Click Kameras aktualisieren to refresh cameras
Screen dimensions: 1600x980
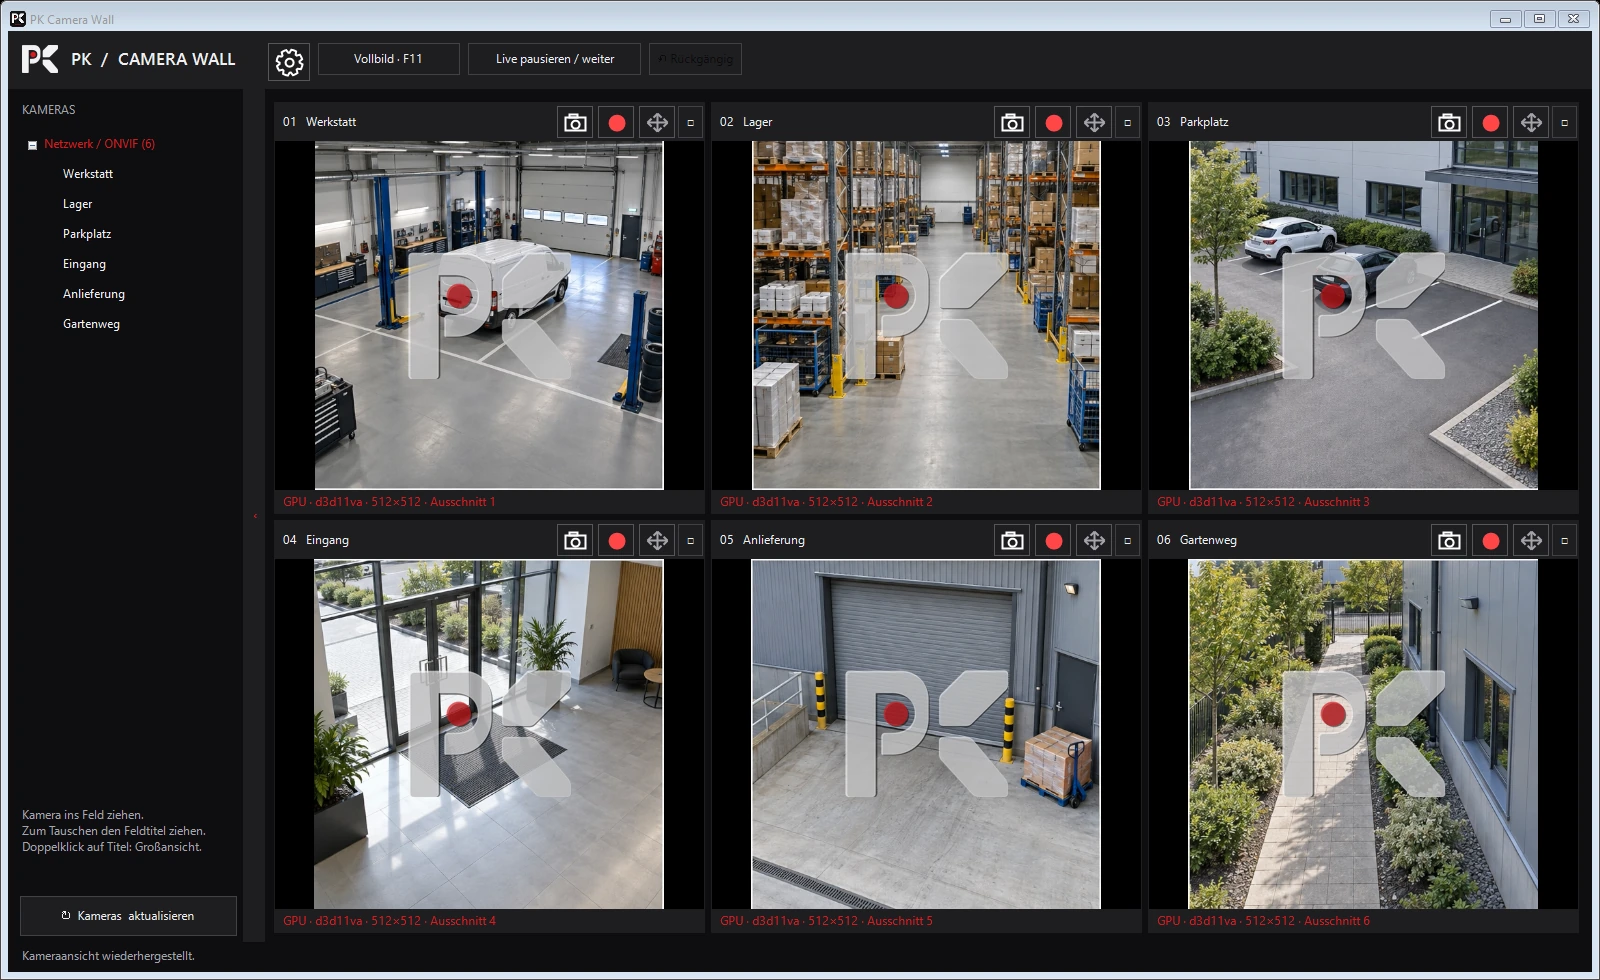click(128, 916)
